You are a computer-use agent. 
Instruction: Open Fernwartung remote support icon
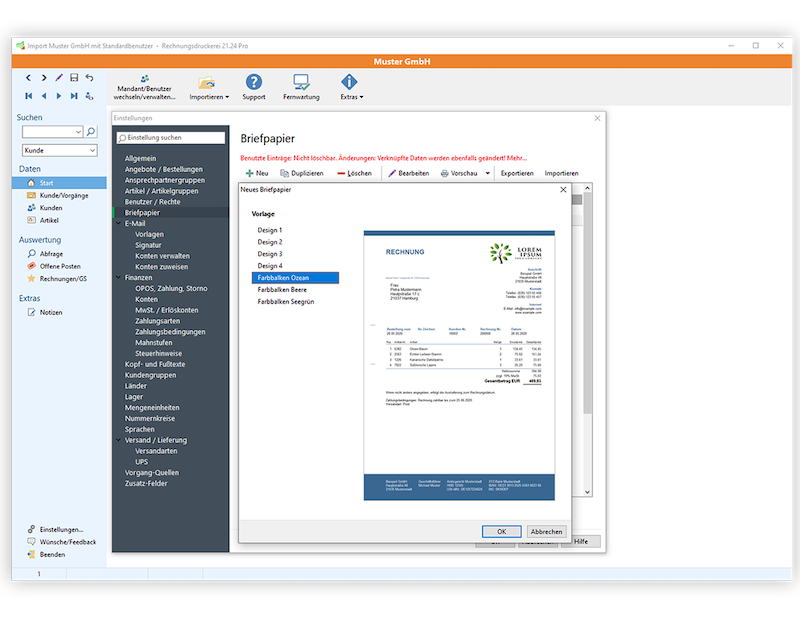pyautogui.click(x=301, y=83)
